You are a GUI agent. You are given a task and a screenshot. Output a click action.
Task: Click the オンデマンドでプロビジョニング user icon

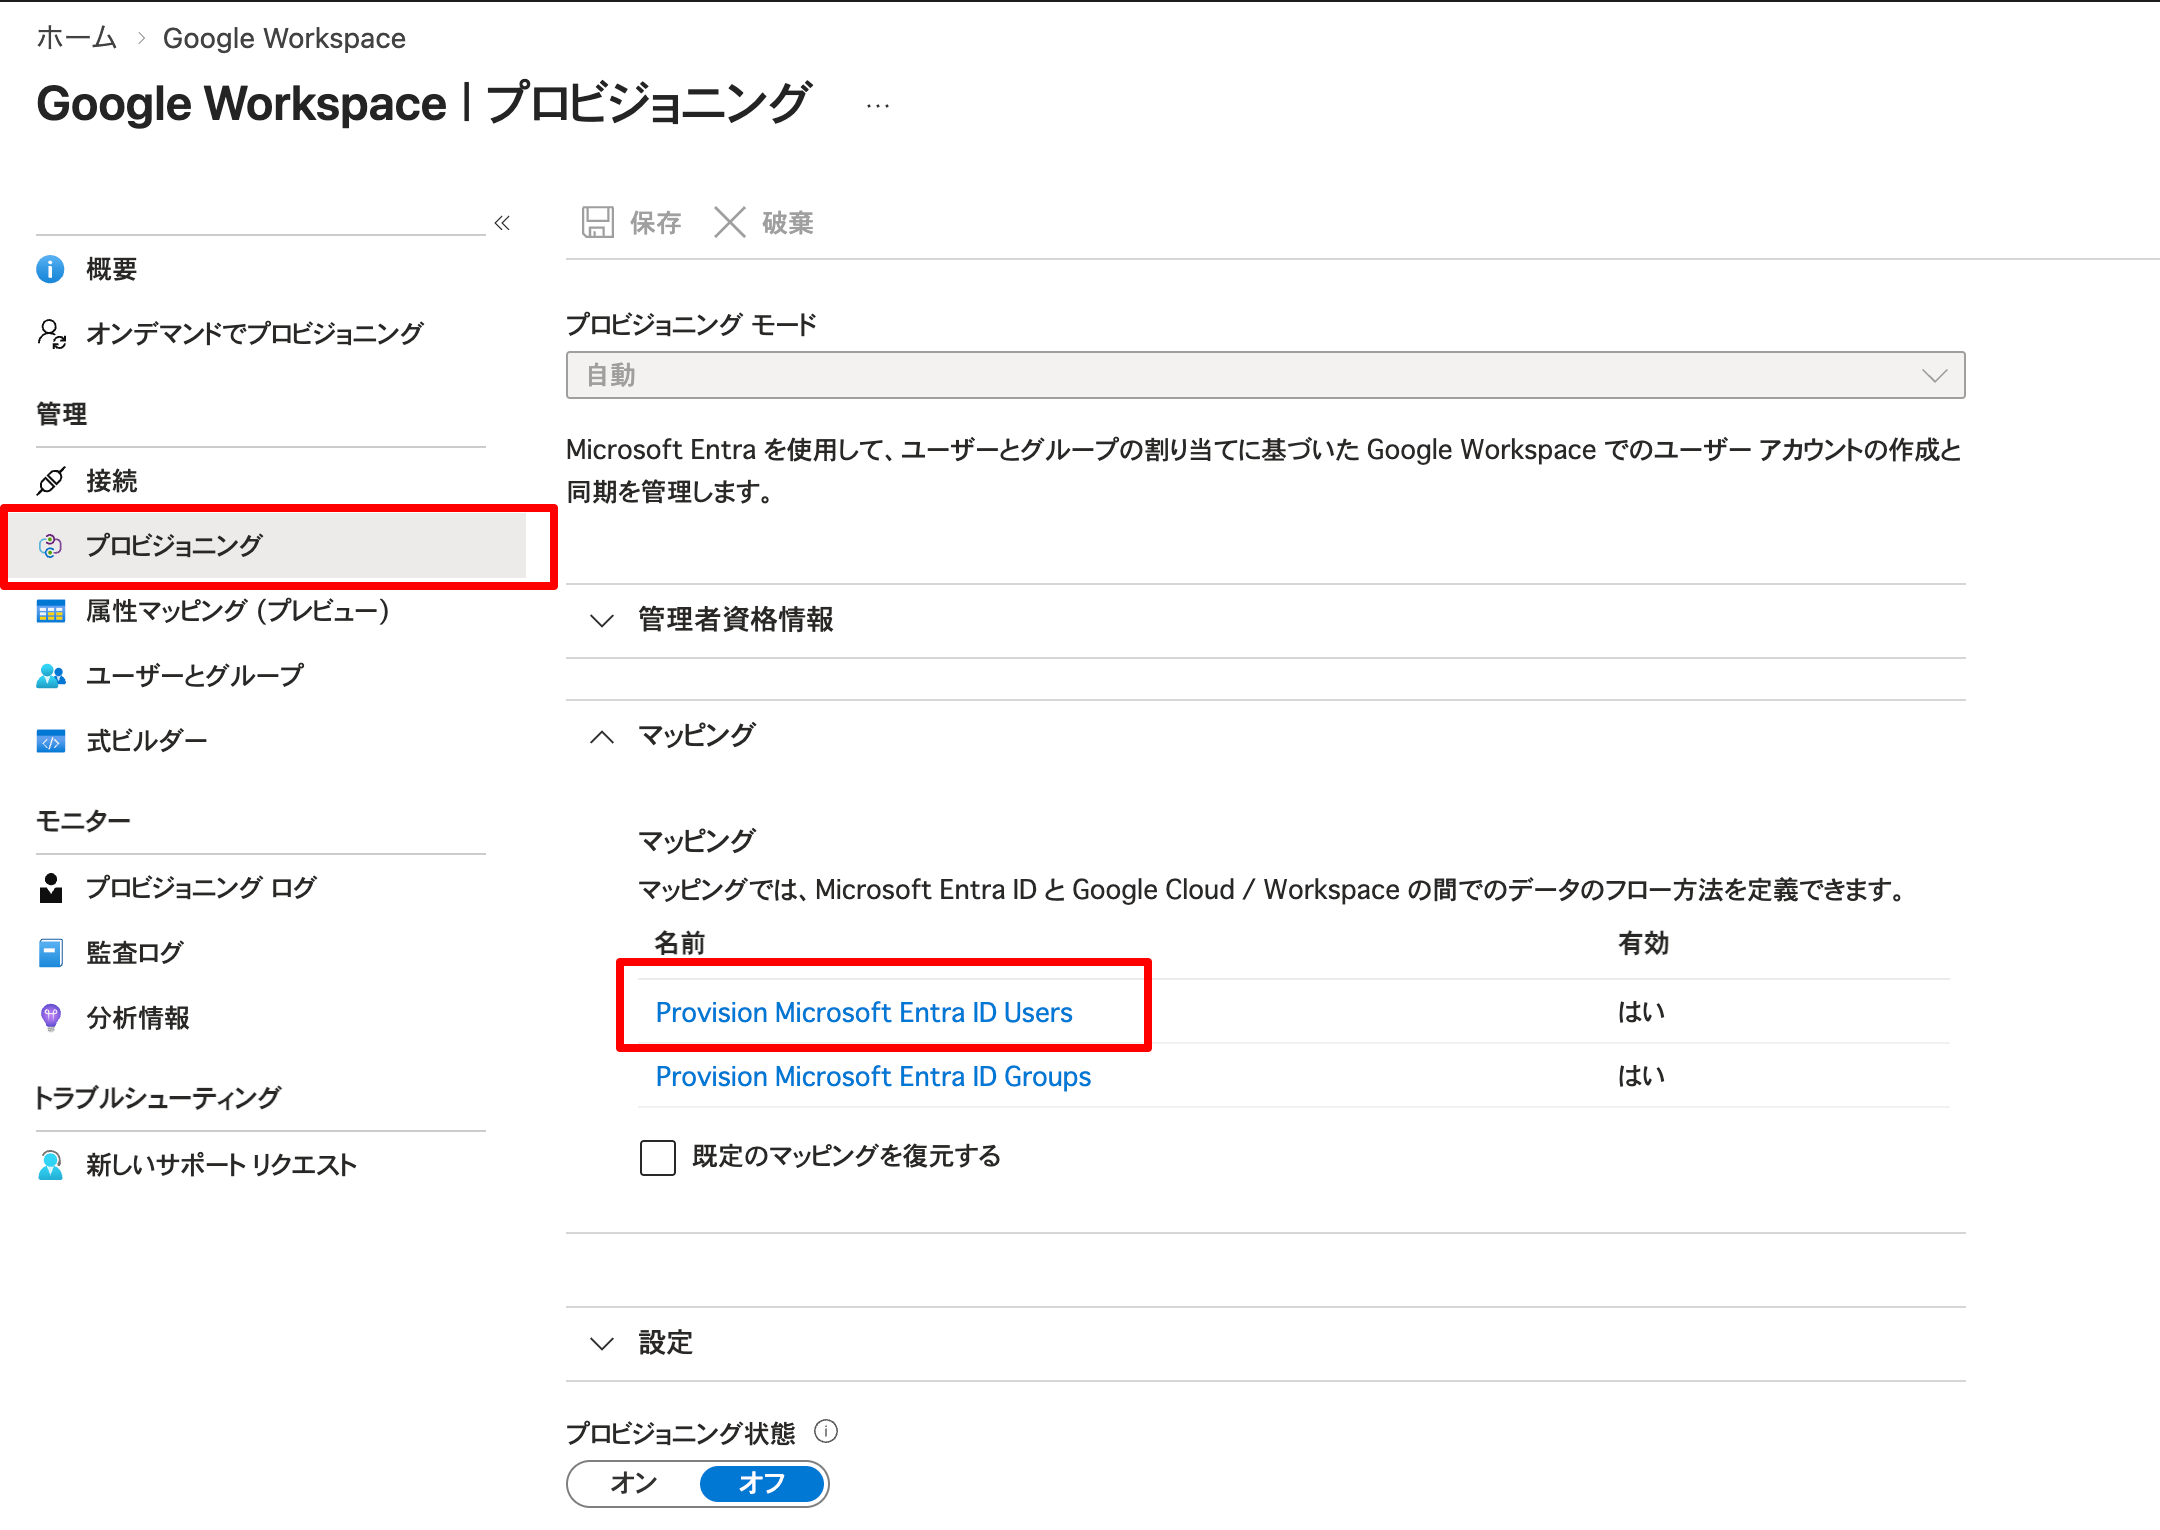[51, 333]
